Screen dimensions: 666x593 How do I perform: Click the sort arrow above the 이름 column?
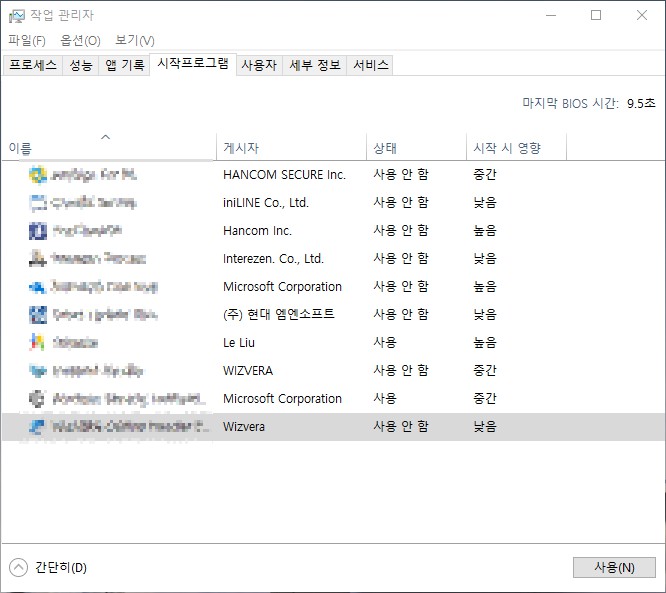pos(105,137)
